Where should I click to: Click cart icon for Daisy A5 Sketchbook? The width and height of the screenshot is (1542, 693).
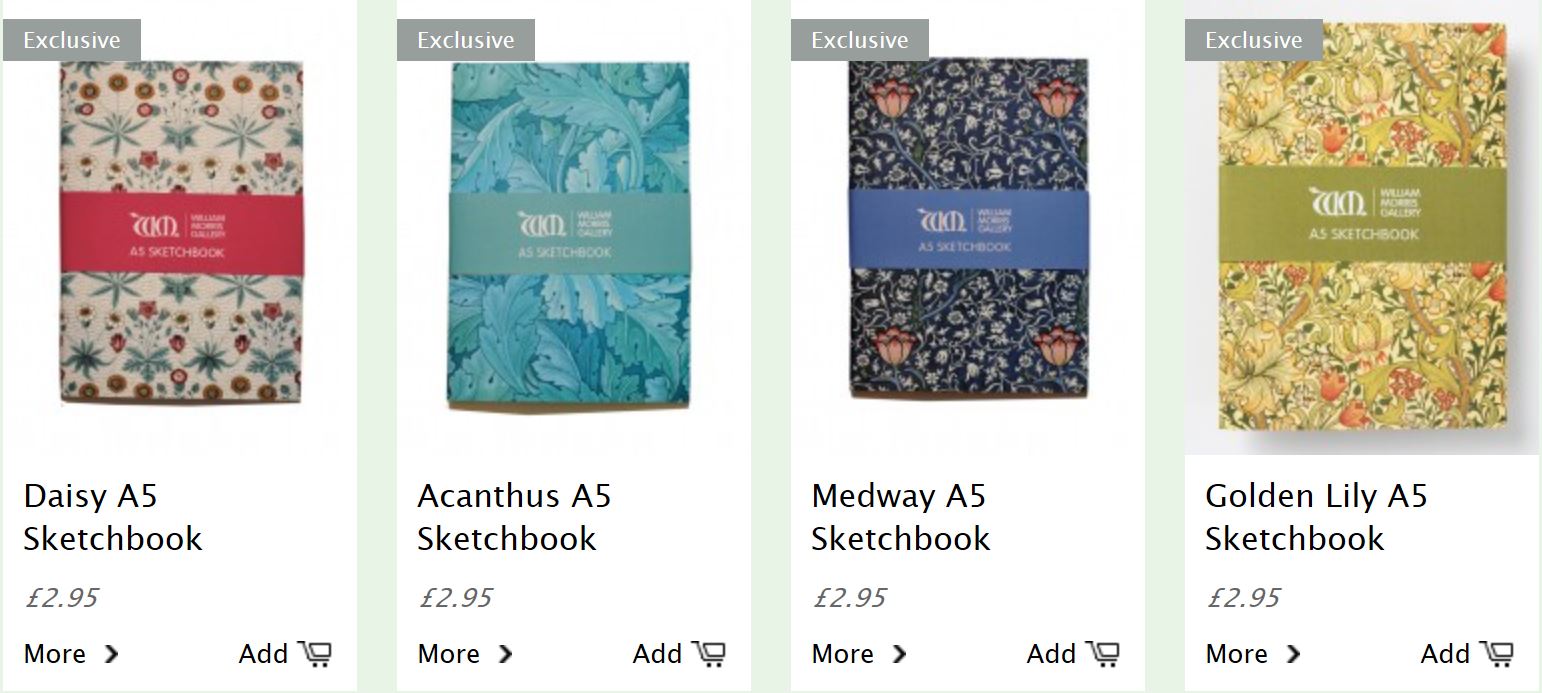coord(315,653)
